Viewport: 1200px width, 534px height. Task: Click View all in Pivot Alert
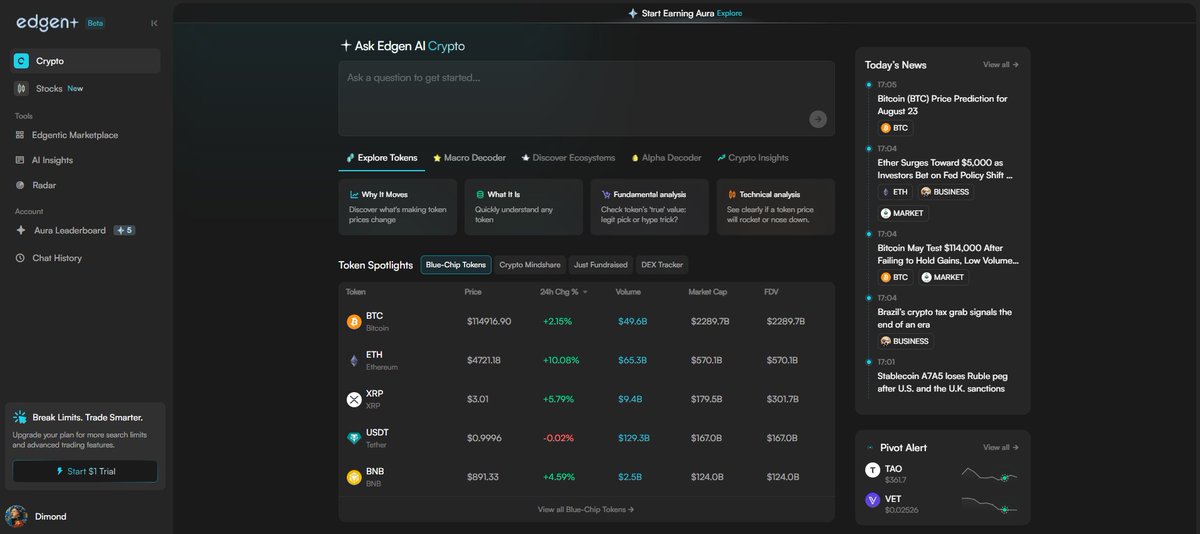pyautogui.click(x=1001, y=448)
